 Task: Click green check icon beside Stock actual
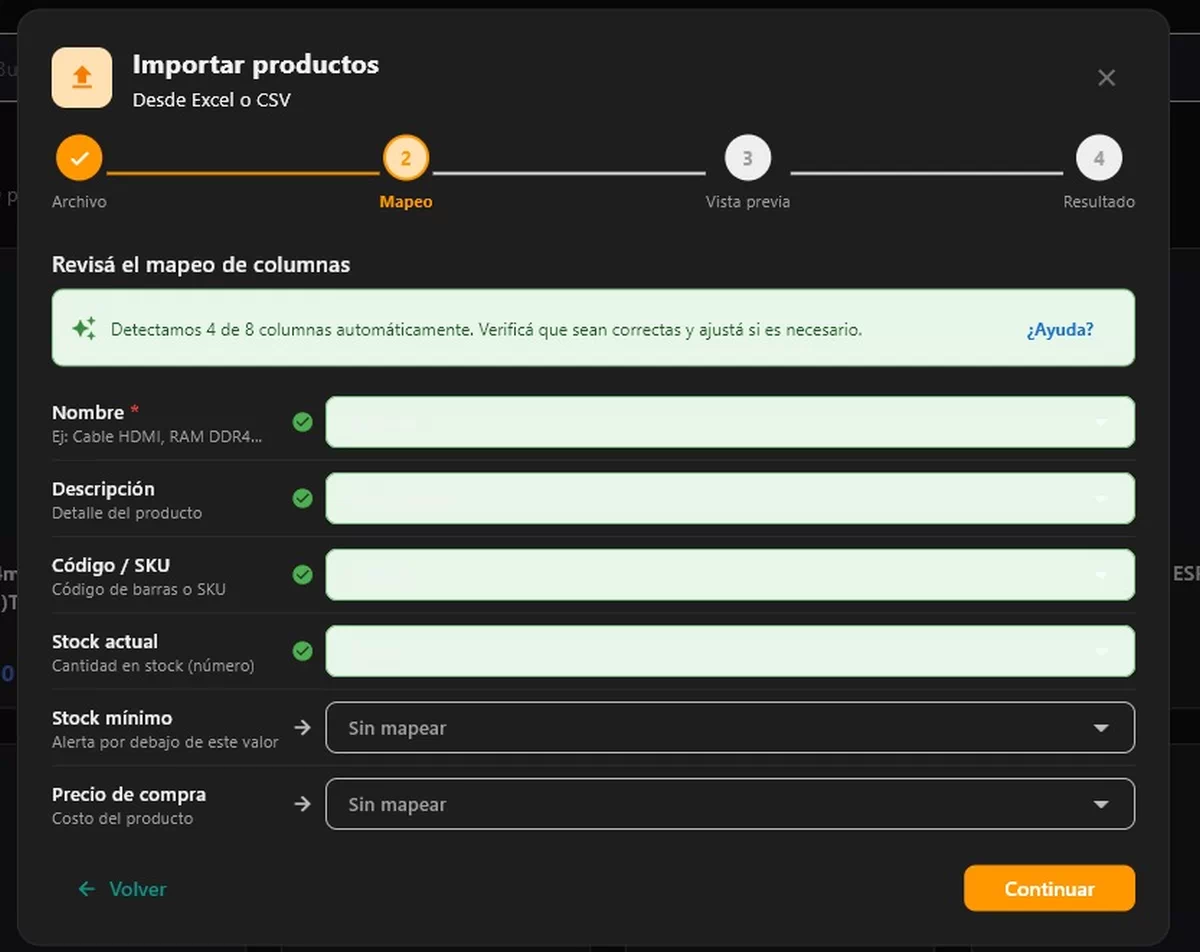pos(302,651)
